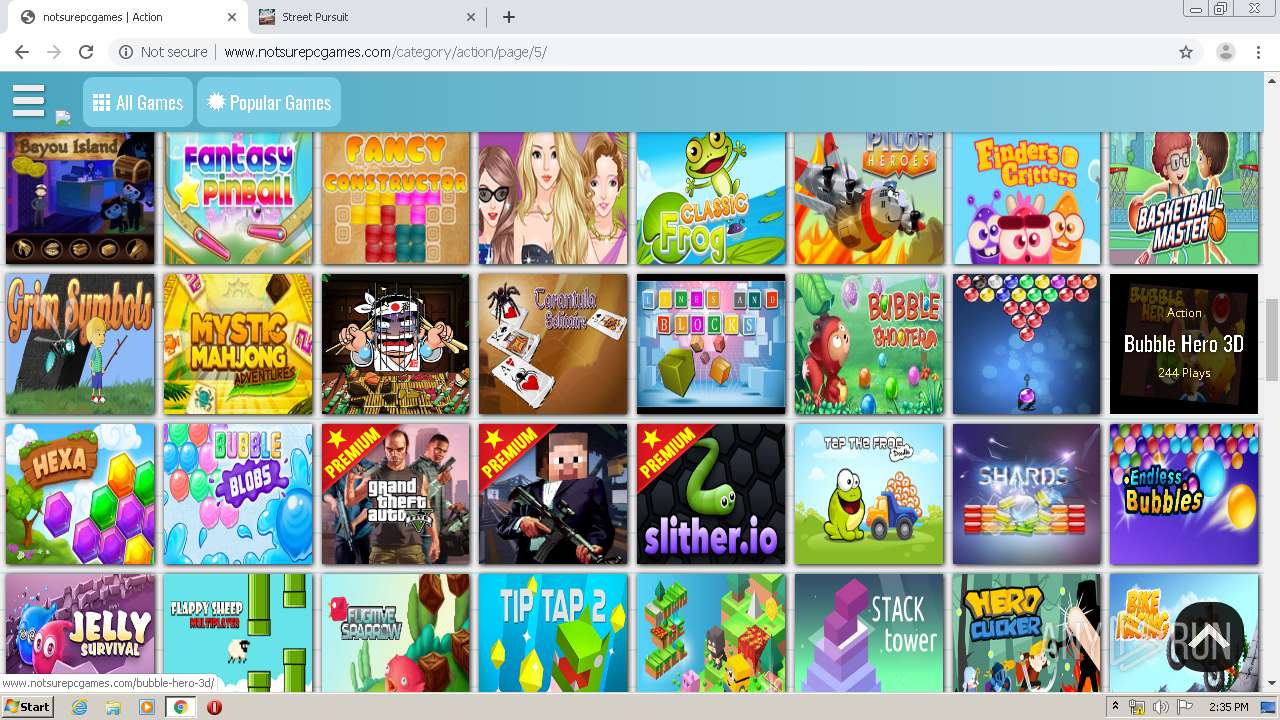This screenshot has height=720, width=1280.
Task: Open the Stack Tower game
Action: (869, 632)
